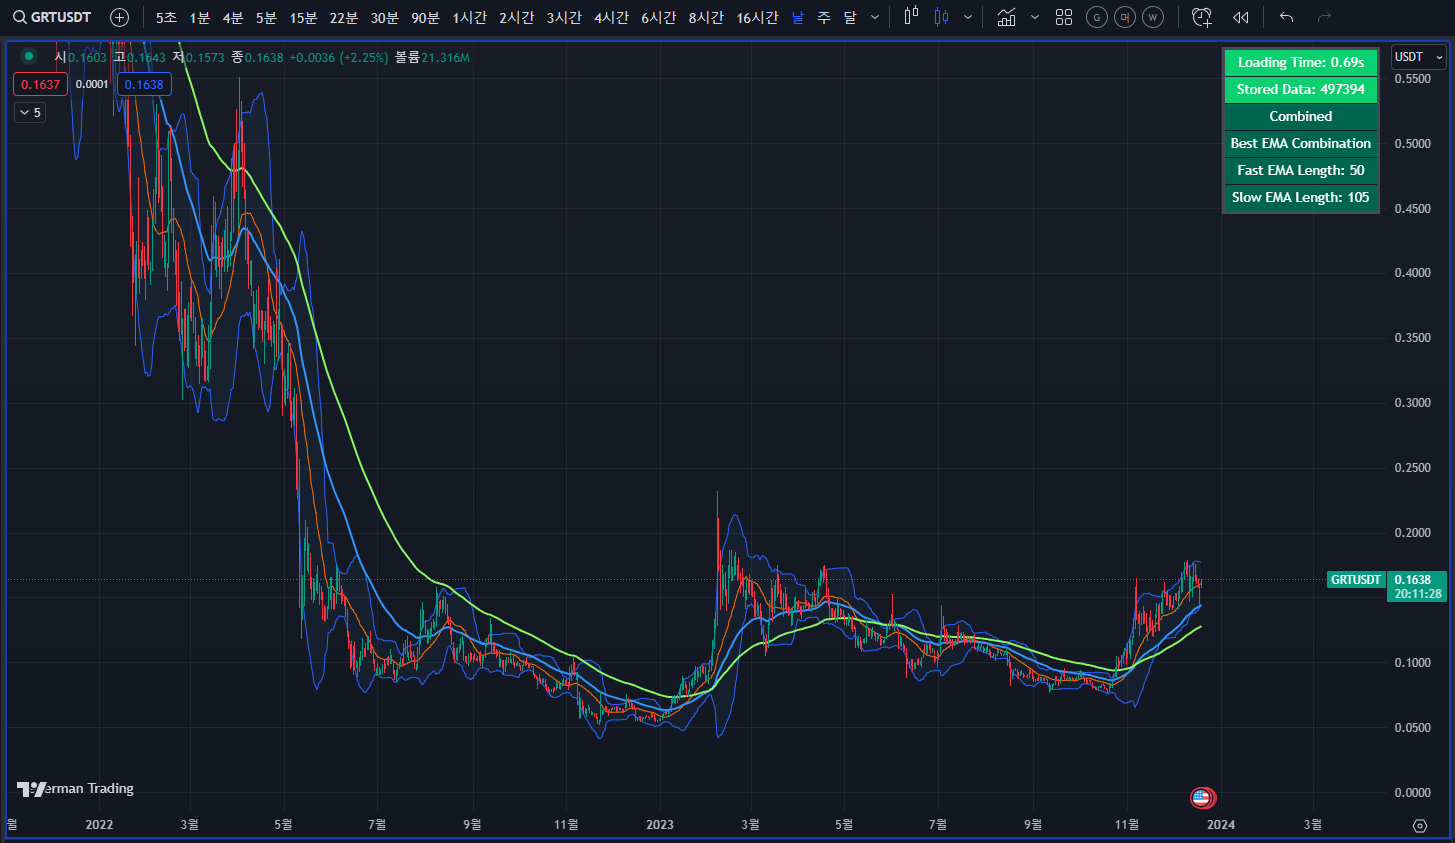Click the volume value 21.316M
The height and width of the screenshot is (843, 1455).
[445, 58]
